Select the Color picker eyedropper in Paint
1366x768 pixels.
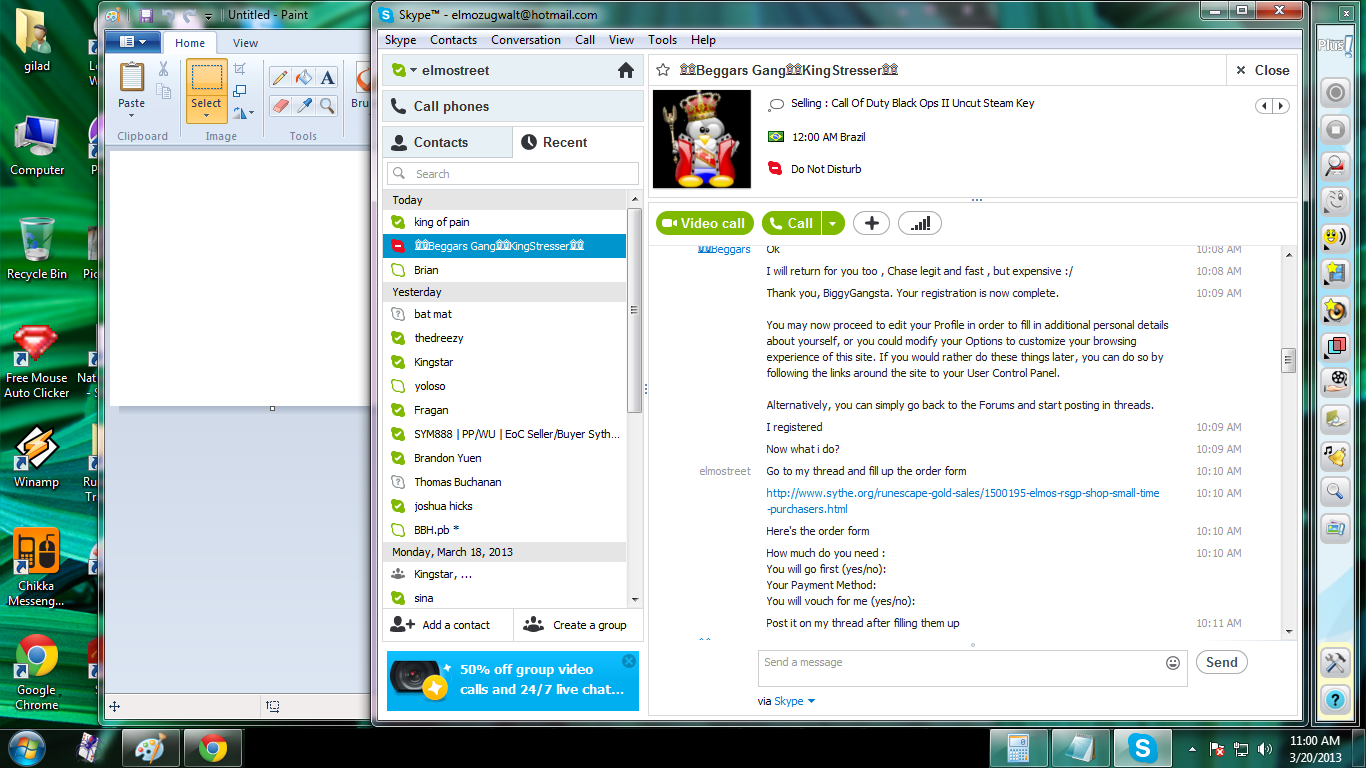(x=304, y=104)
